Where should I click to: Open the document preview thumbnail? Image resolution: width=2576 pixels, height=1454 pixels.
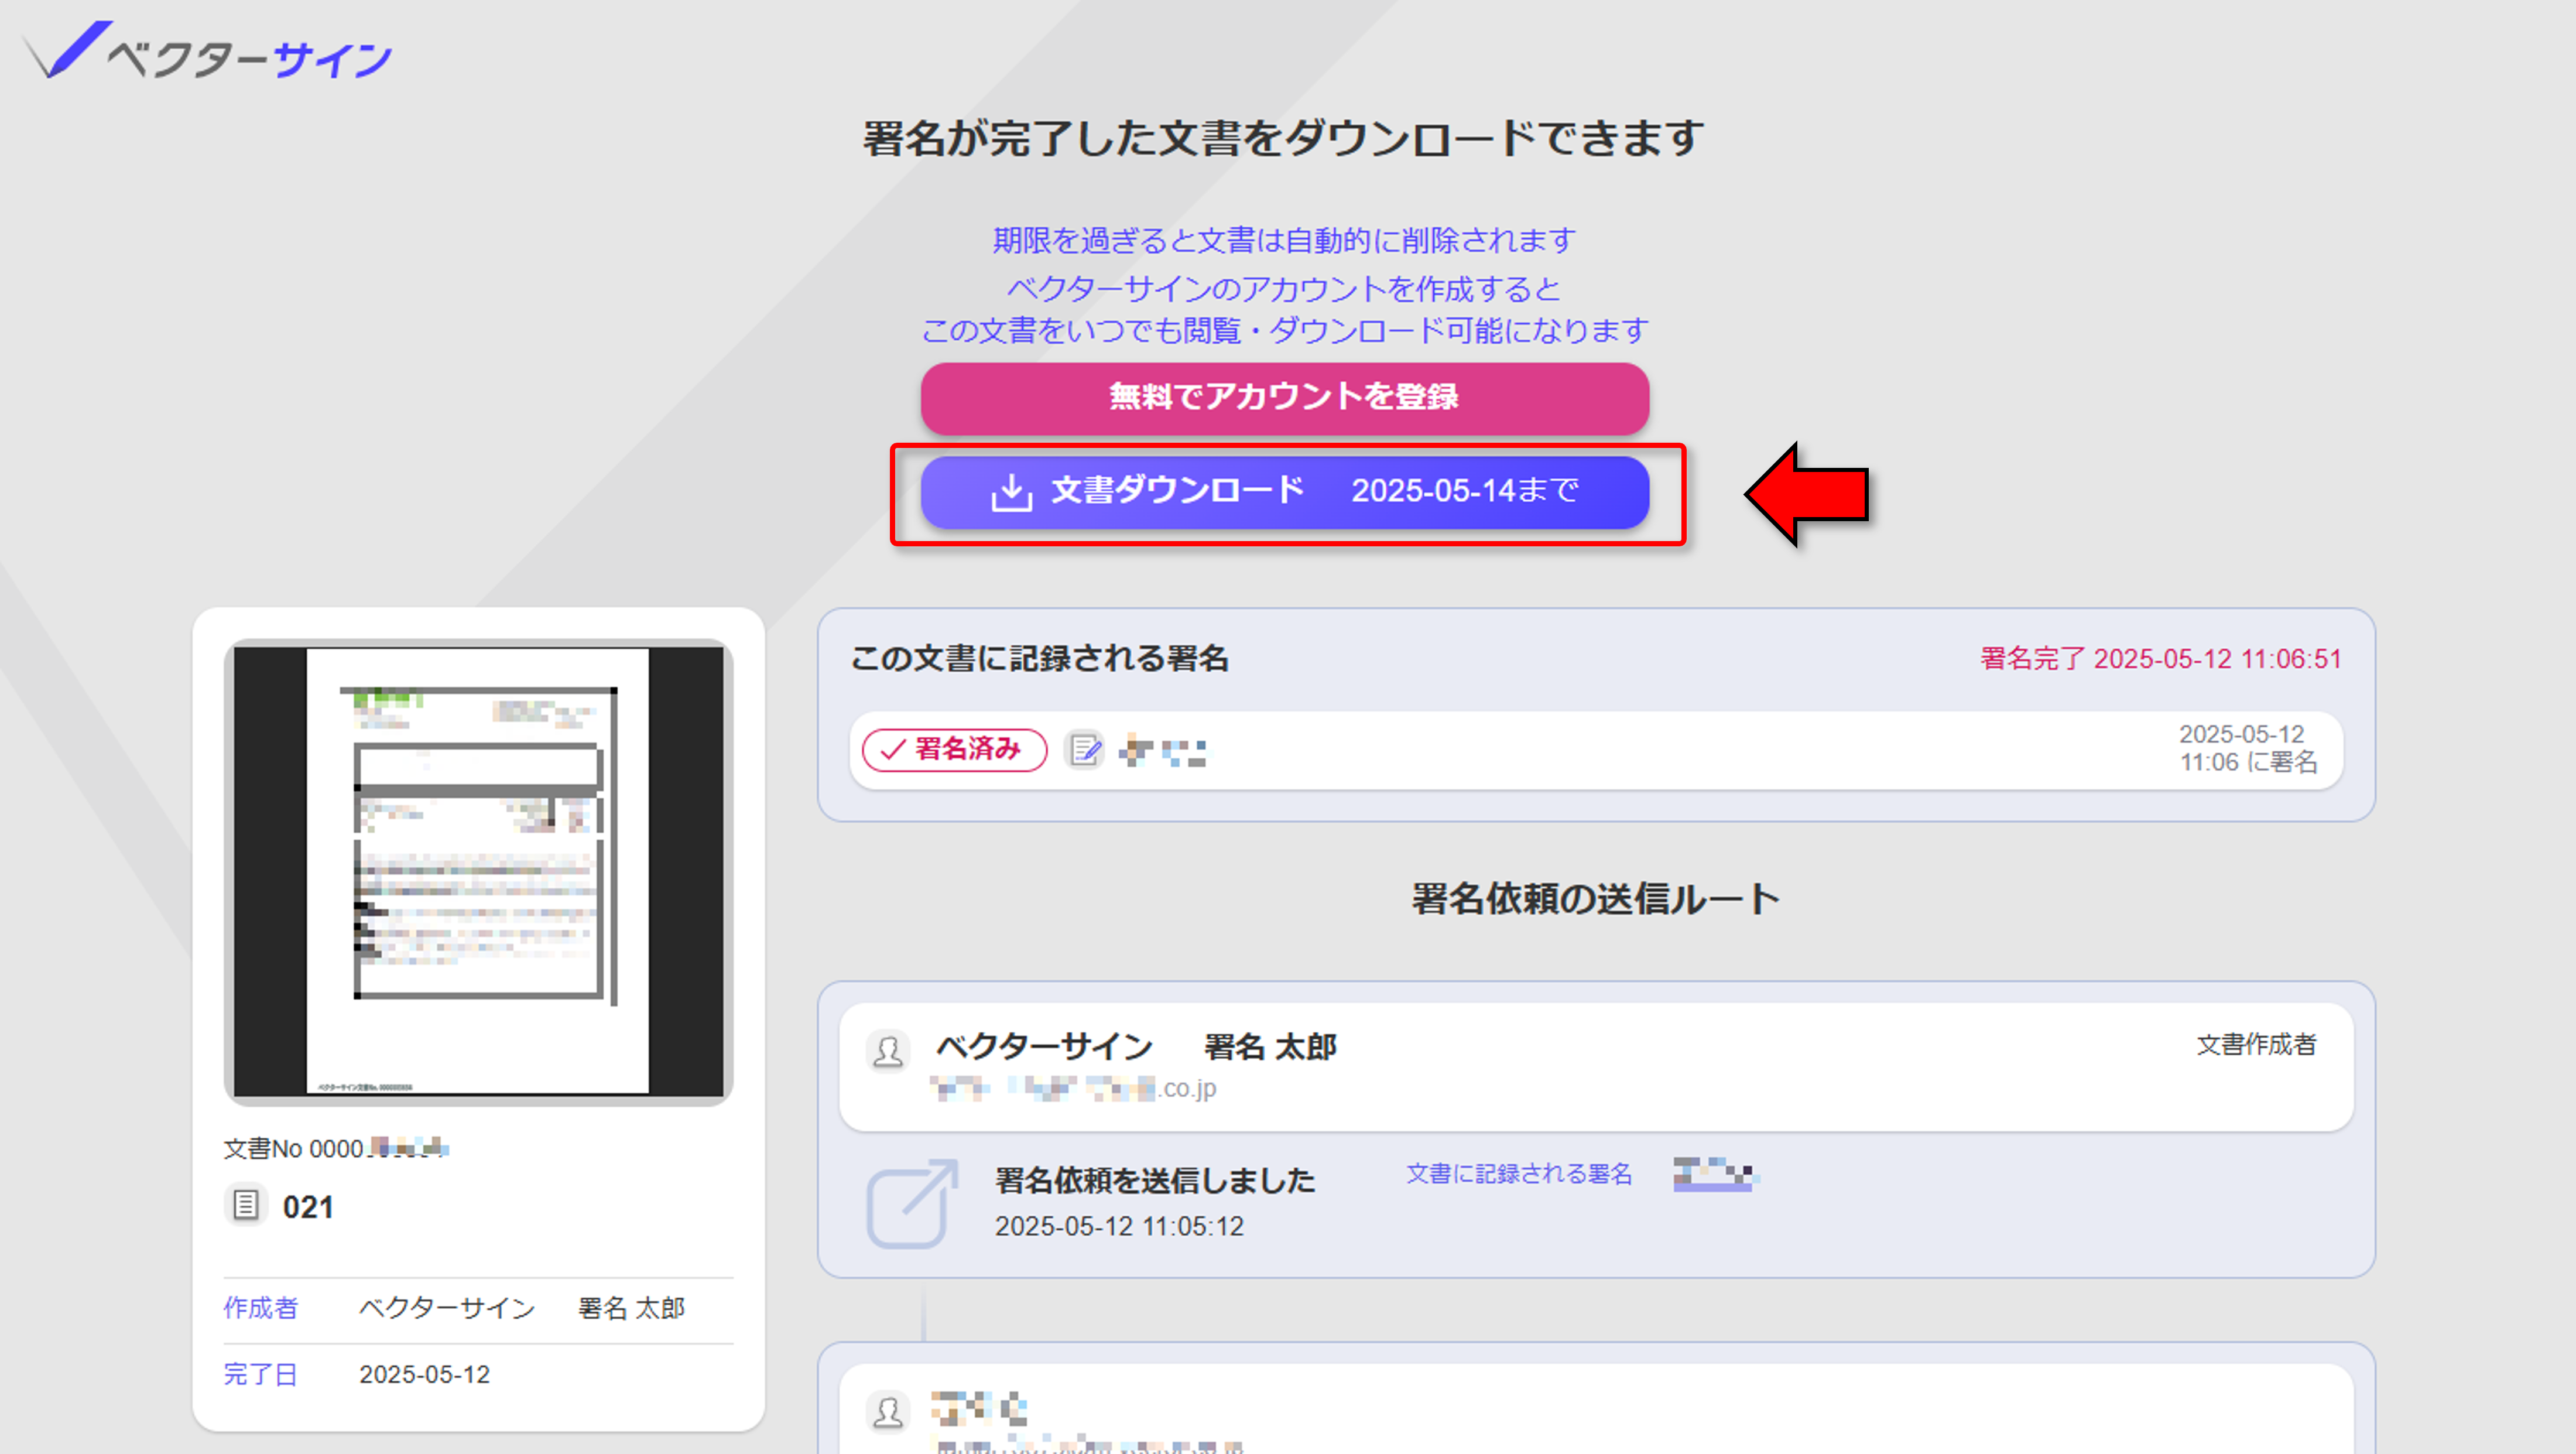coord(478,871)
